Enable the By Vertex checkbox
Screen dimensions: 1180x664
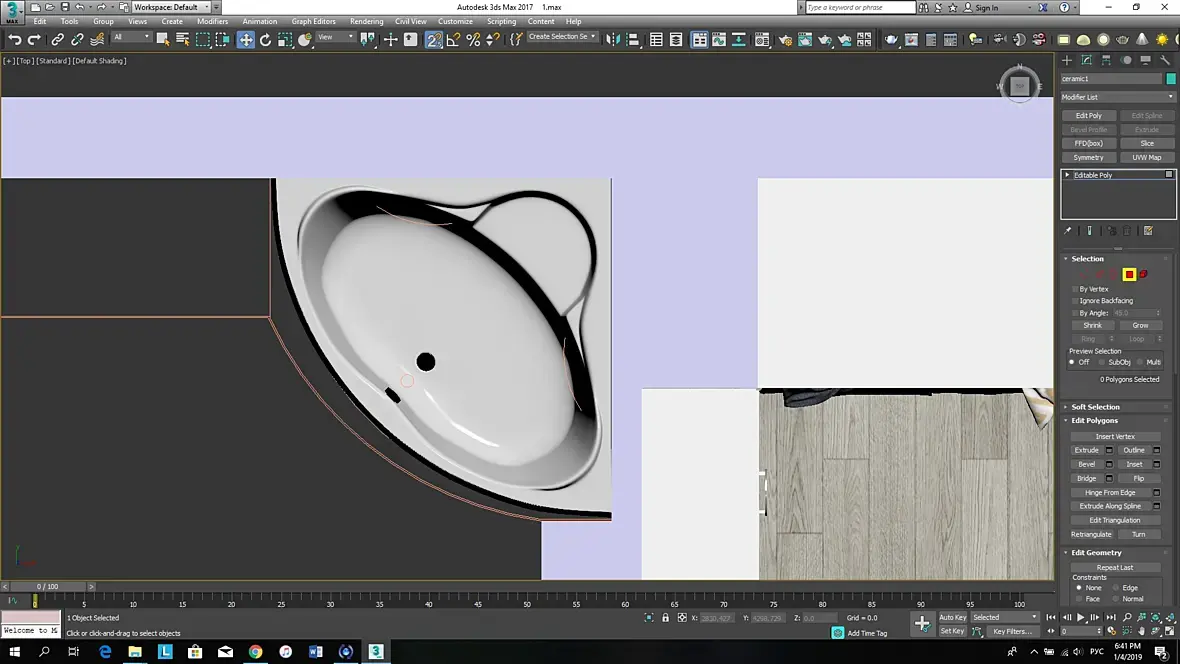click(1075, 289)
